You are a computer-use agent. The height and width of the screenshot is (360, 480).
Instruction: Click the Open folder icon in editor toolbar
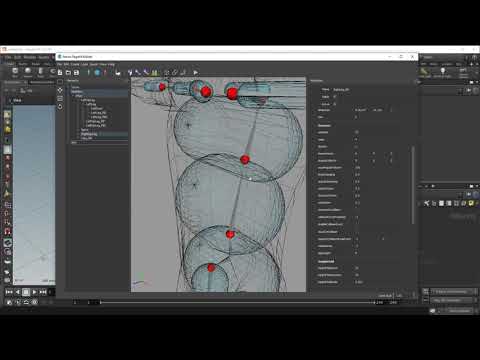(68, 72)
